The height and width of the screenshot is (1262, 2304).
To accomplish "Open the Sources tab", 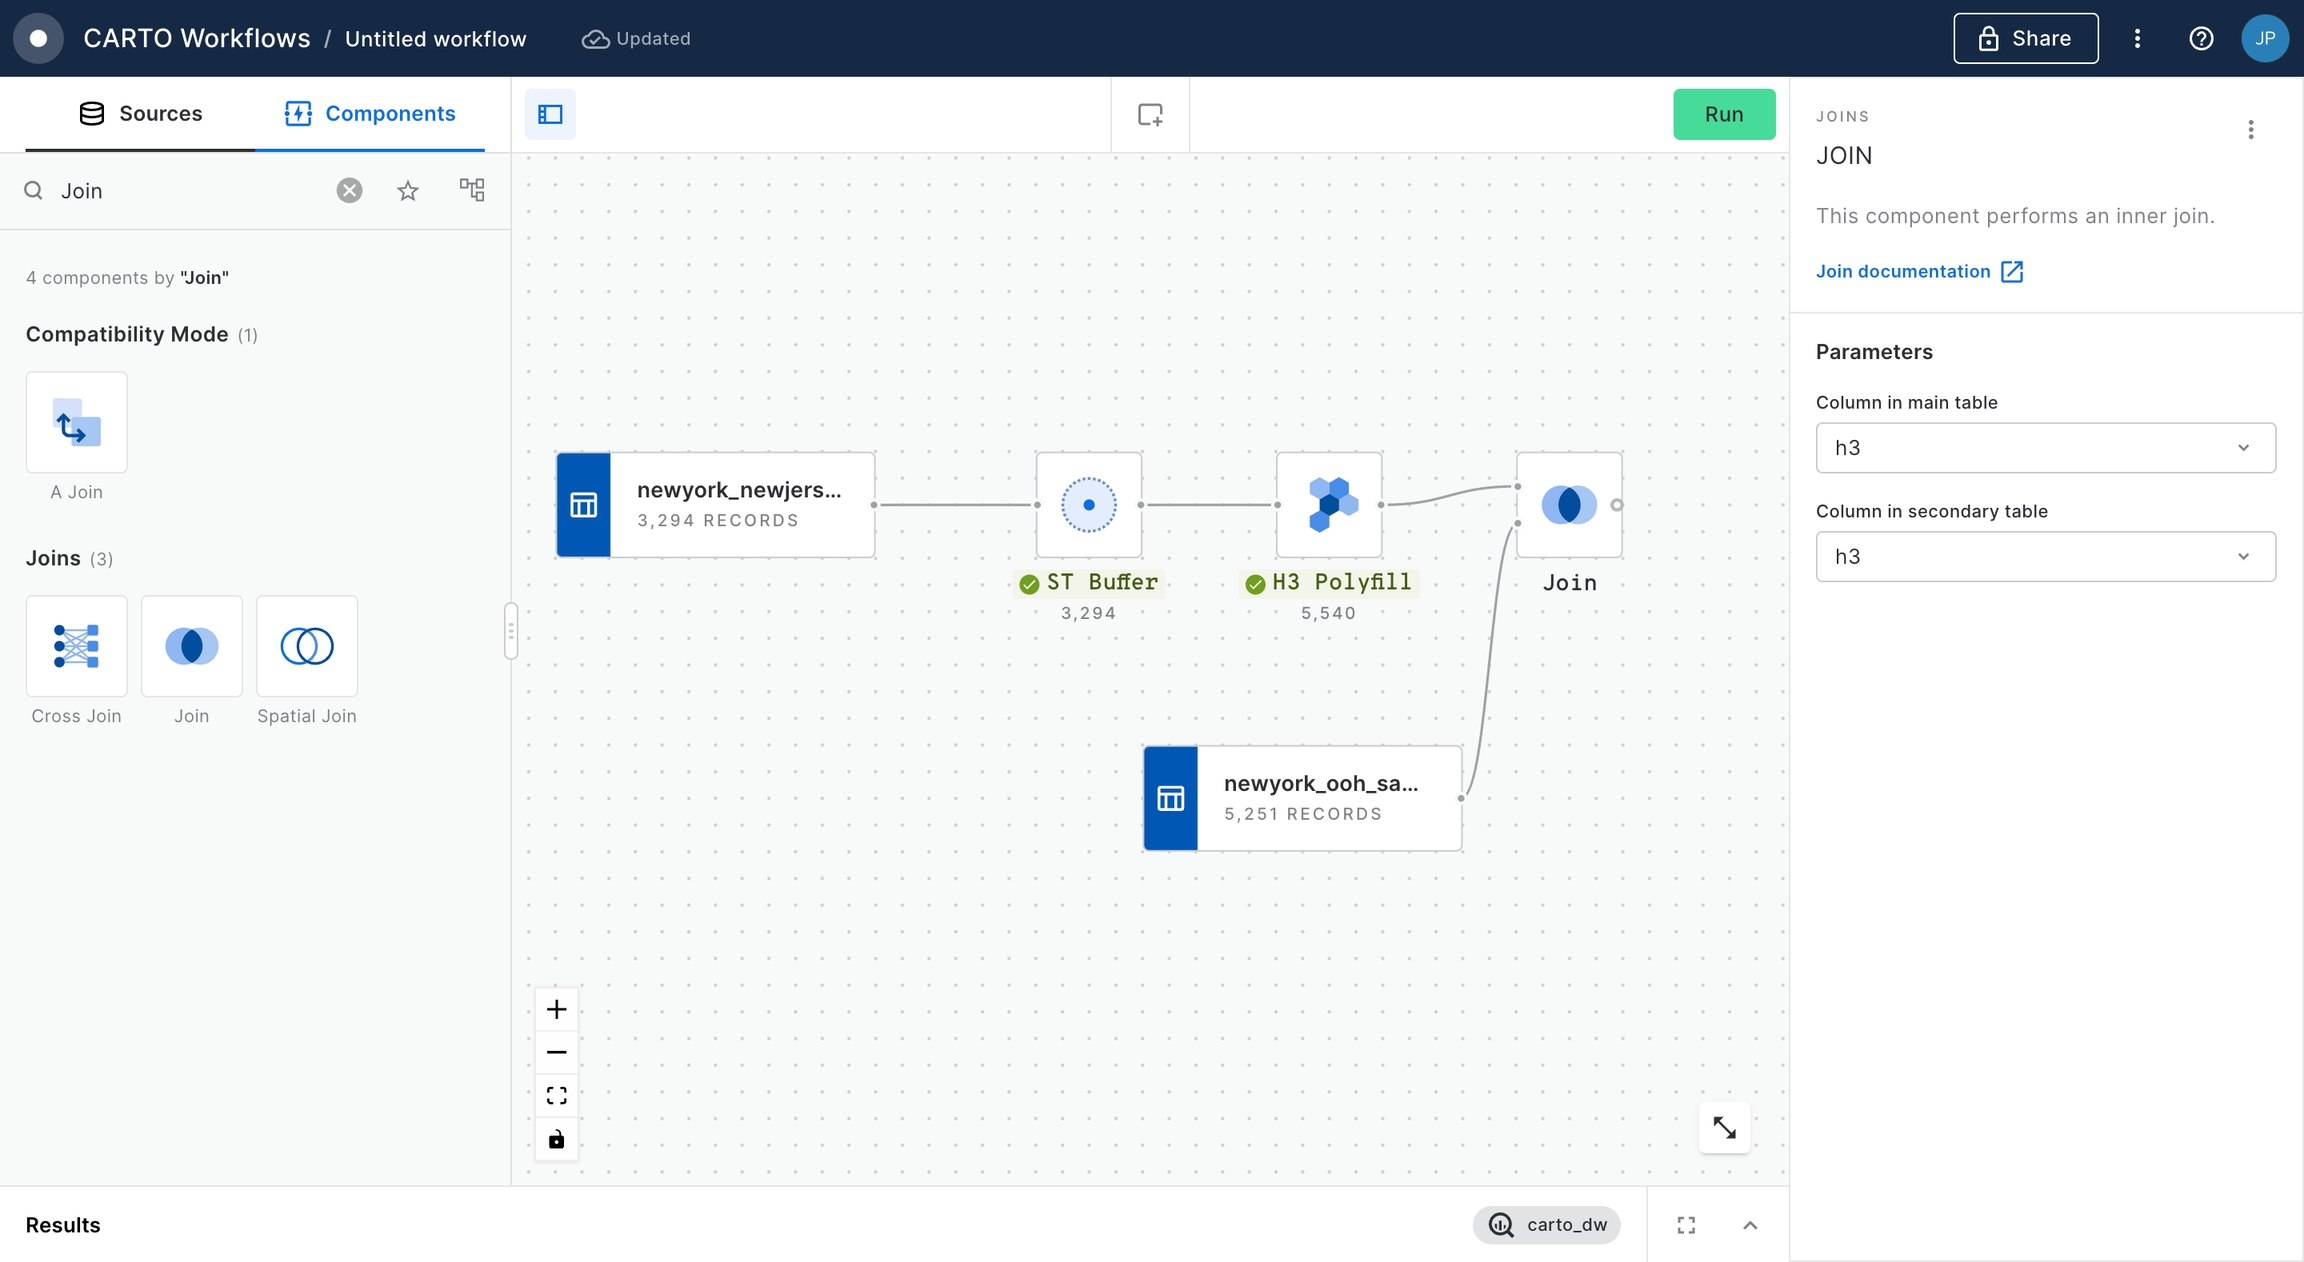I will [140, 113].
